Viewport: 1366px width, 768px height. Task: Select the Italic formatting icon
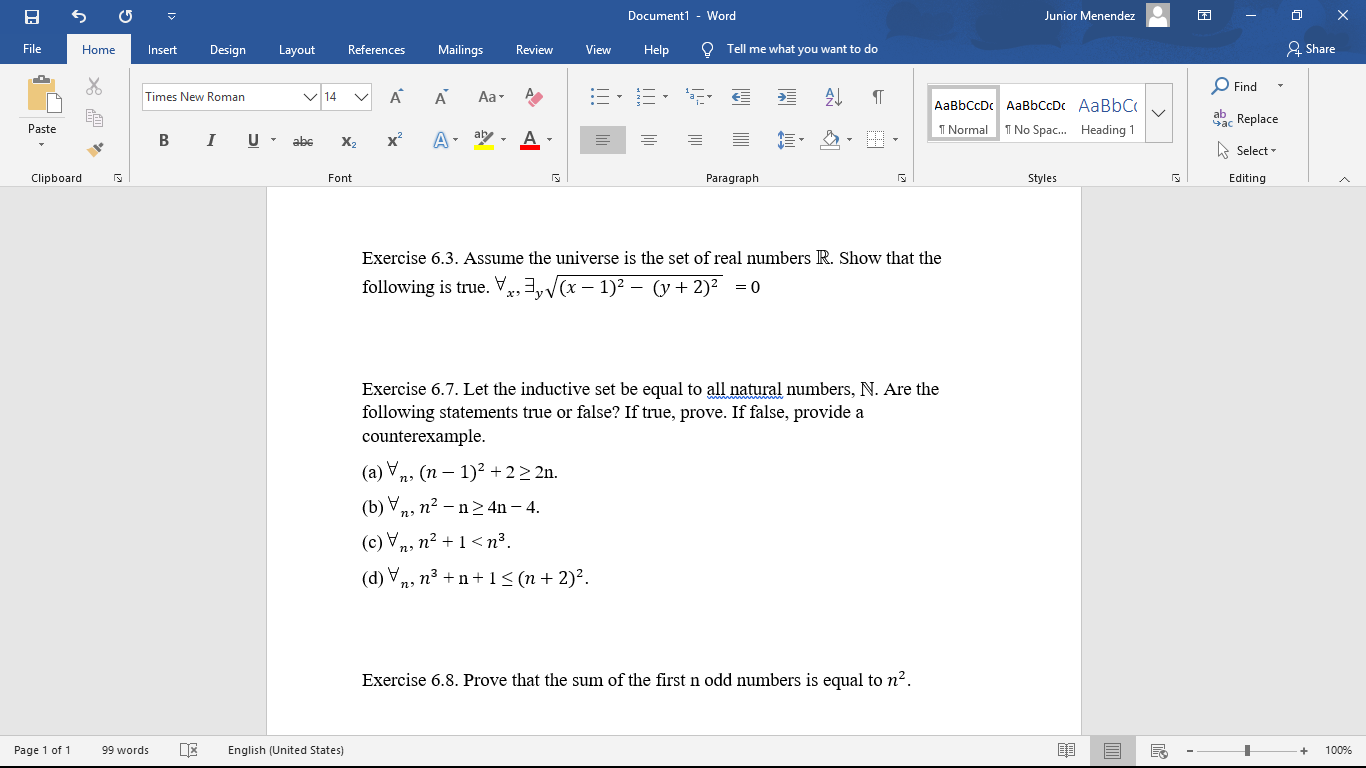[x=210, y=140]
